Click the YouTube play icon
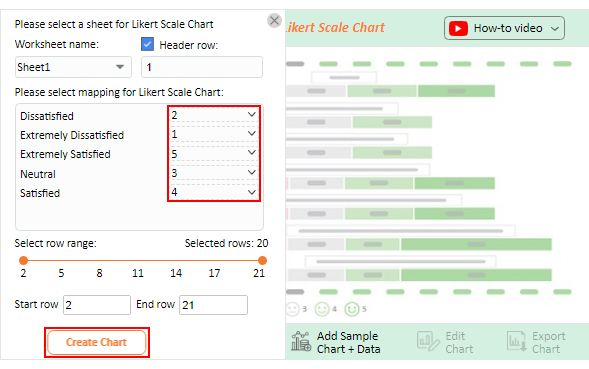This screenshot has width=589, height=369. pyautogui.click(x=458, y=28)
